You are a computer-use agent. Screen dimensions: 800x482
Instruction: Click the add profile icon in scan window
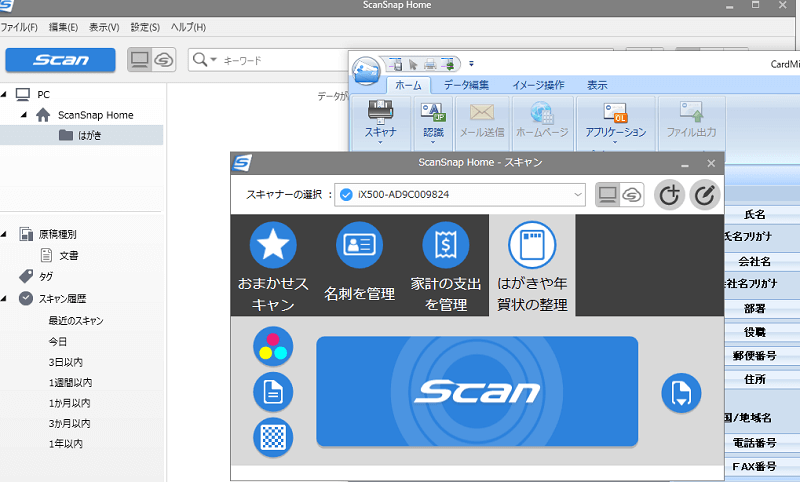669,194
